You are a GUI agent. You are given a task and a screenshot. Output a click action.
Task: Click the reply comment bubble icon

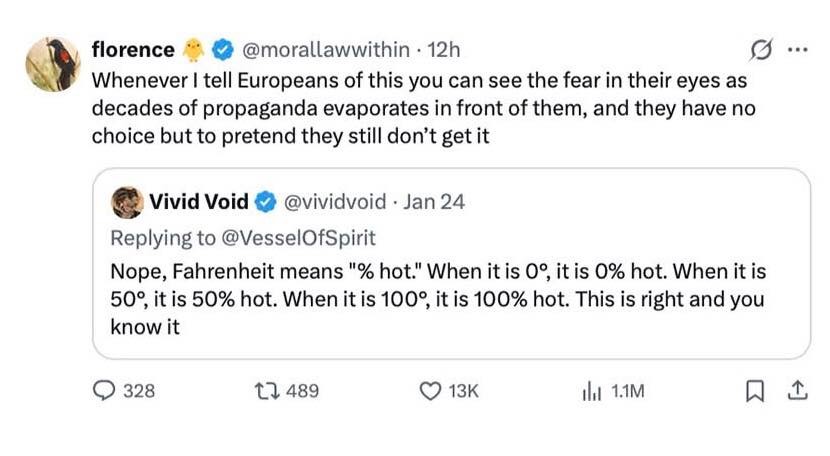click(x=104, y=391)
